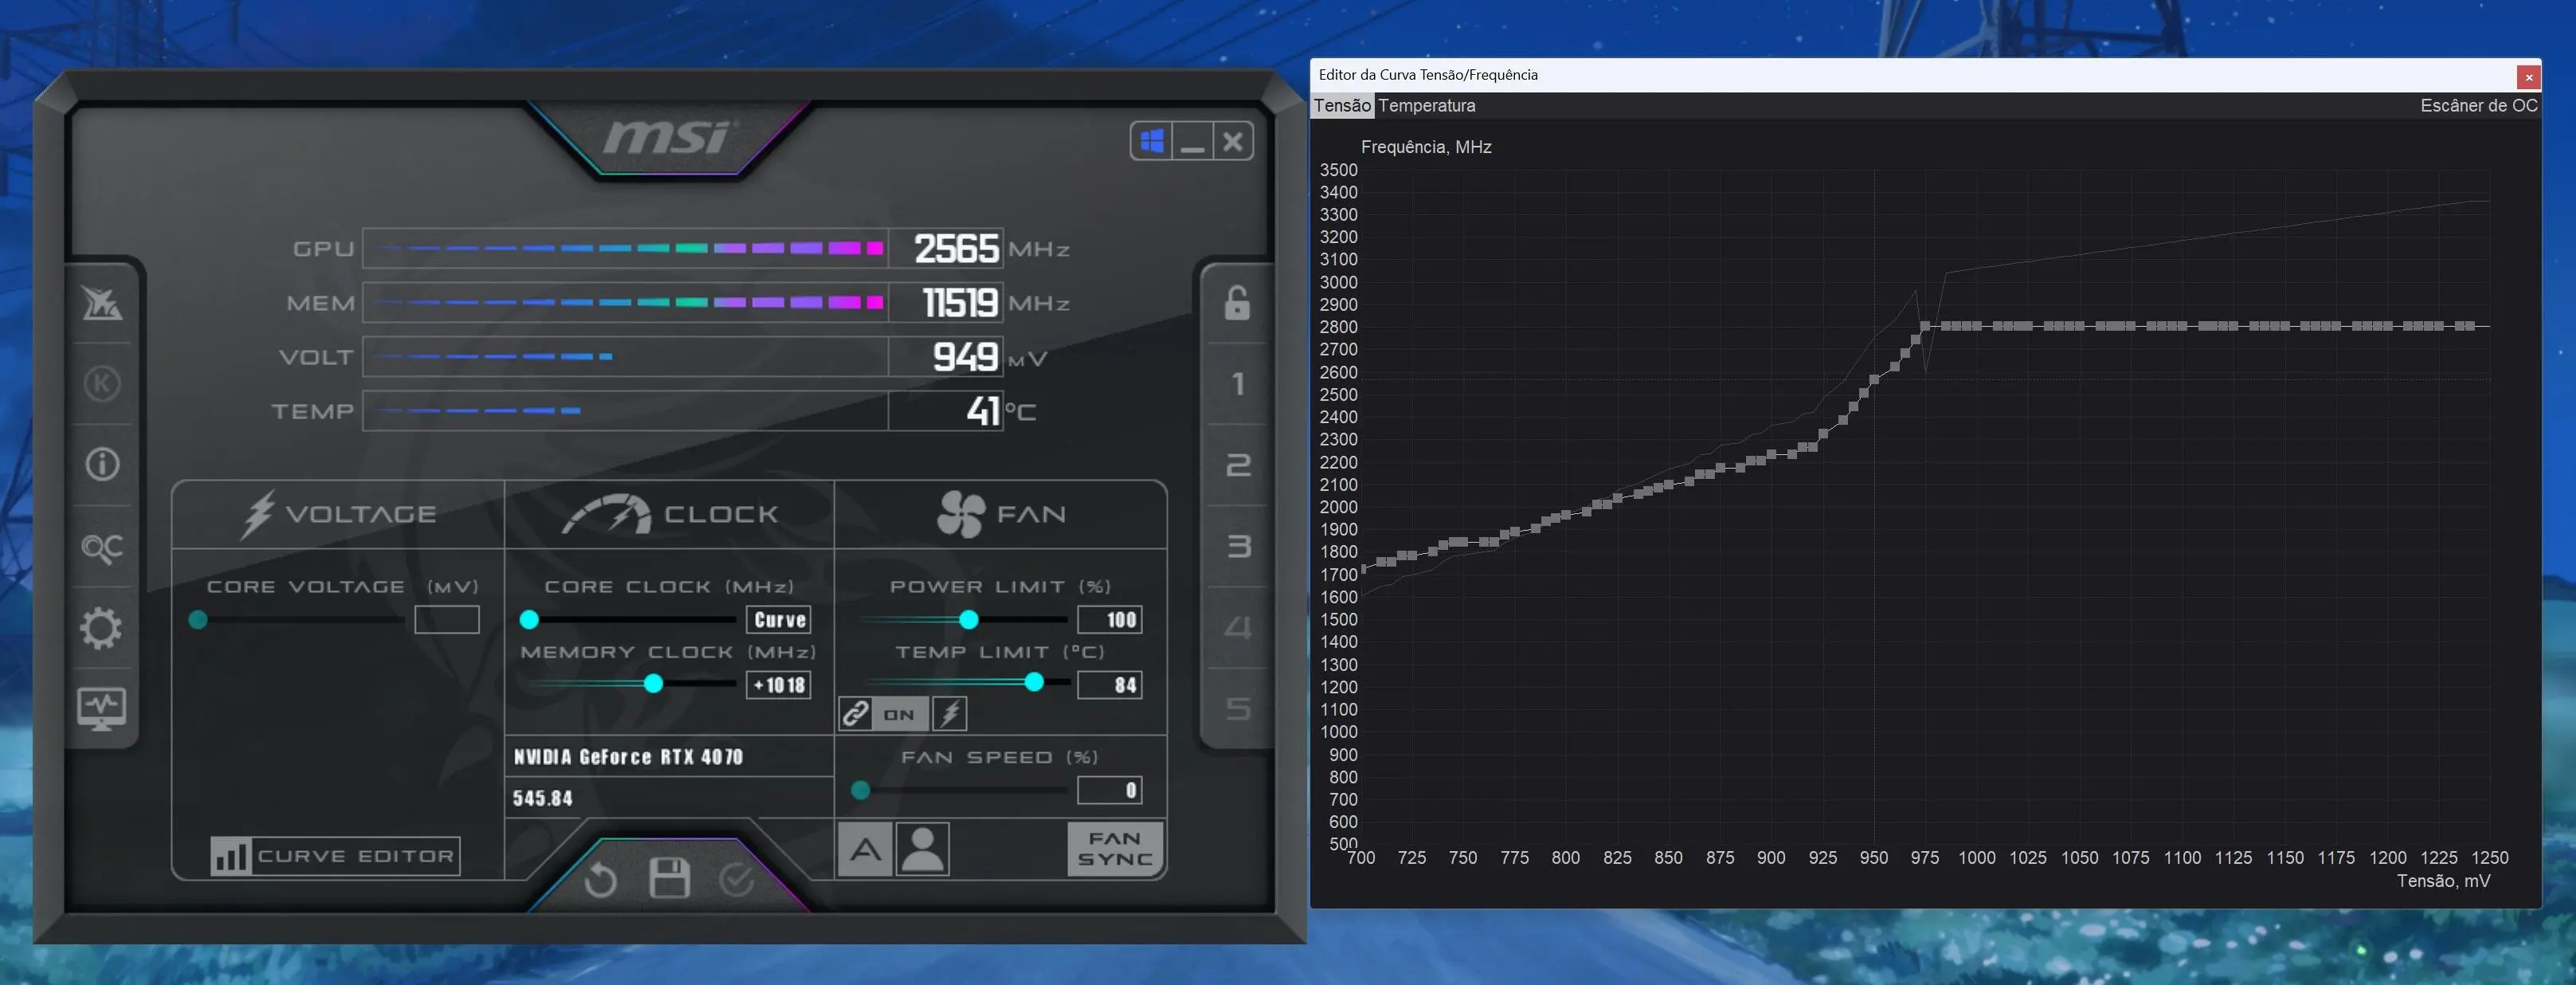Image resolution: width=2576 pixels, height=985 pixels.
Task: Click the 'Editor da Curva Tensão/Frequência' title
Action: click(x=1428, y=75)
